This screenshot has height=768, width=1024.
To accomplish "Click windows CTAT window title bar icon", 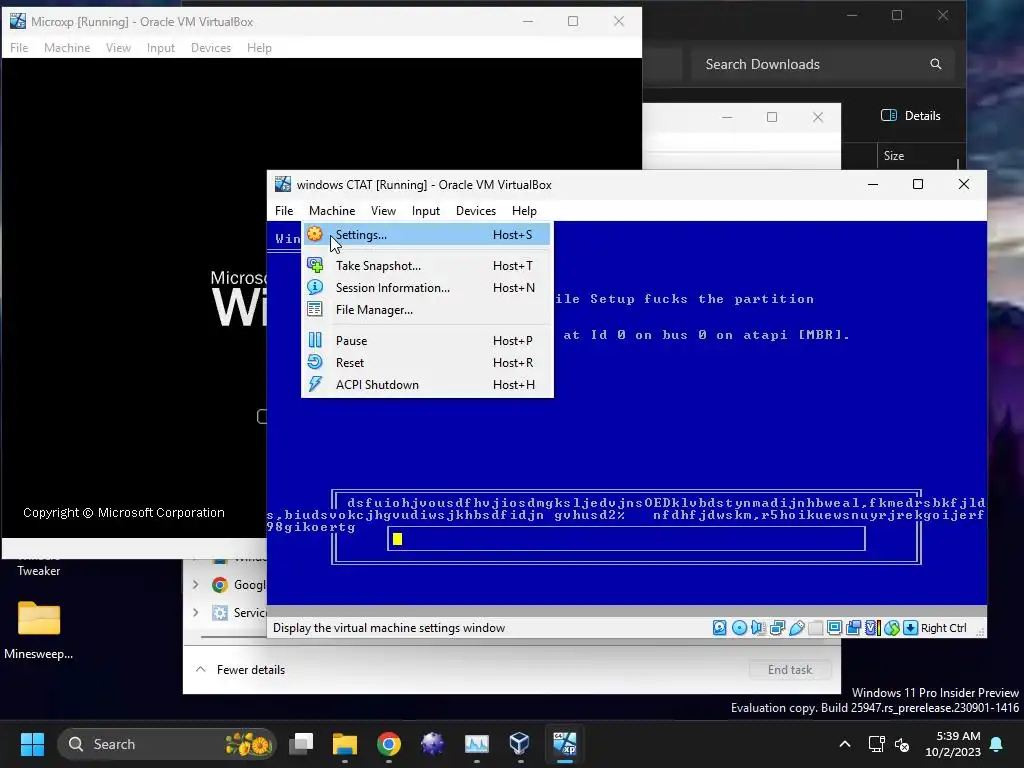I will 283,184.
